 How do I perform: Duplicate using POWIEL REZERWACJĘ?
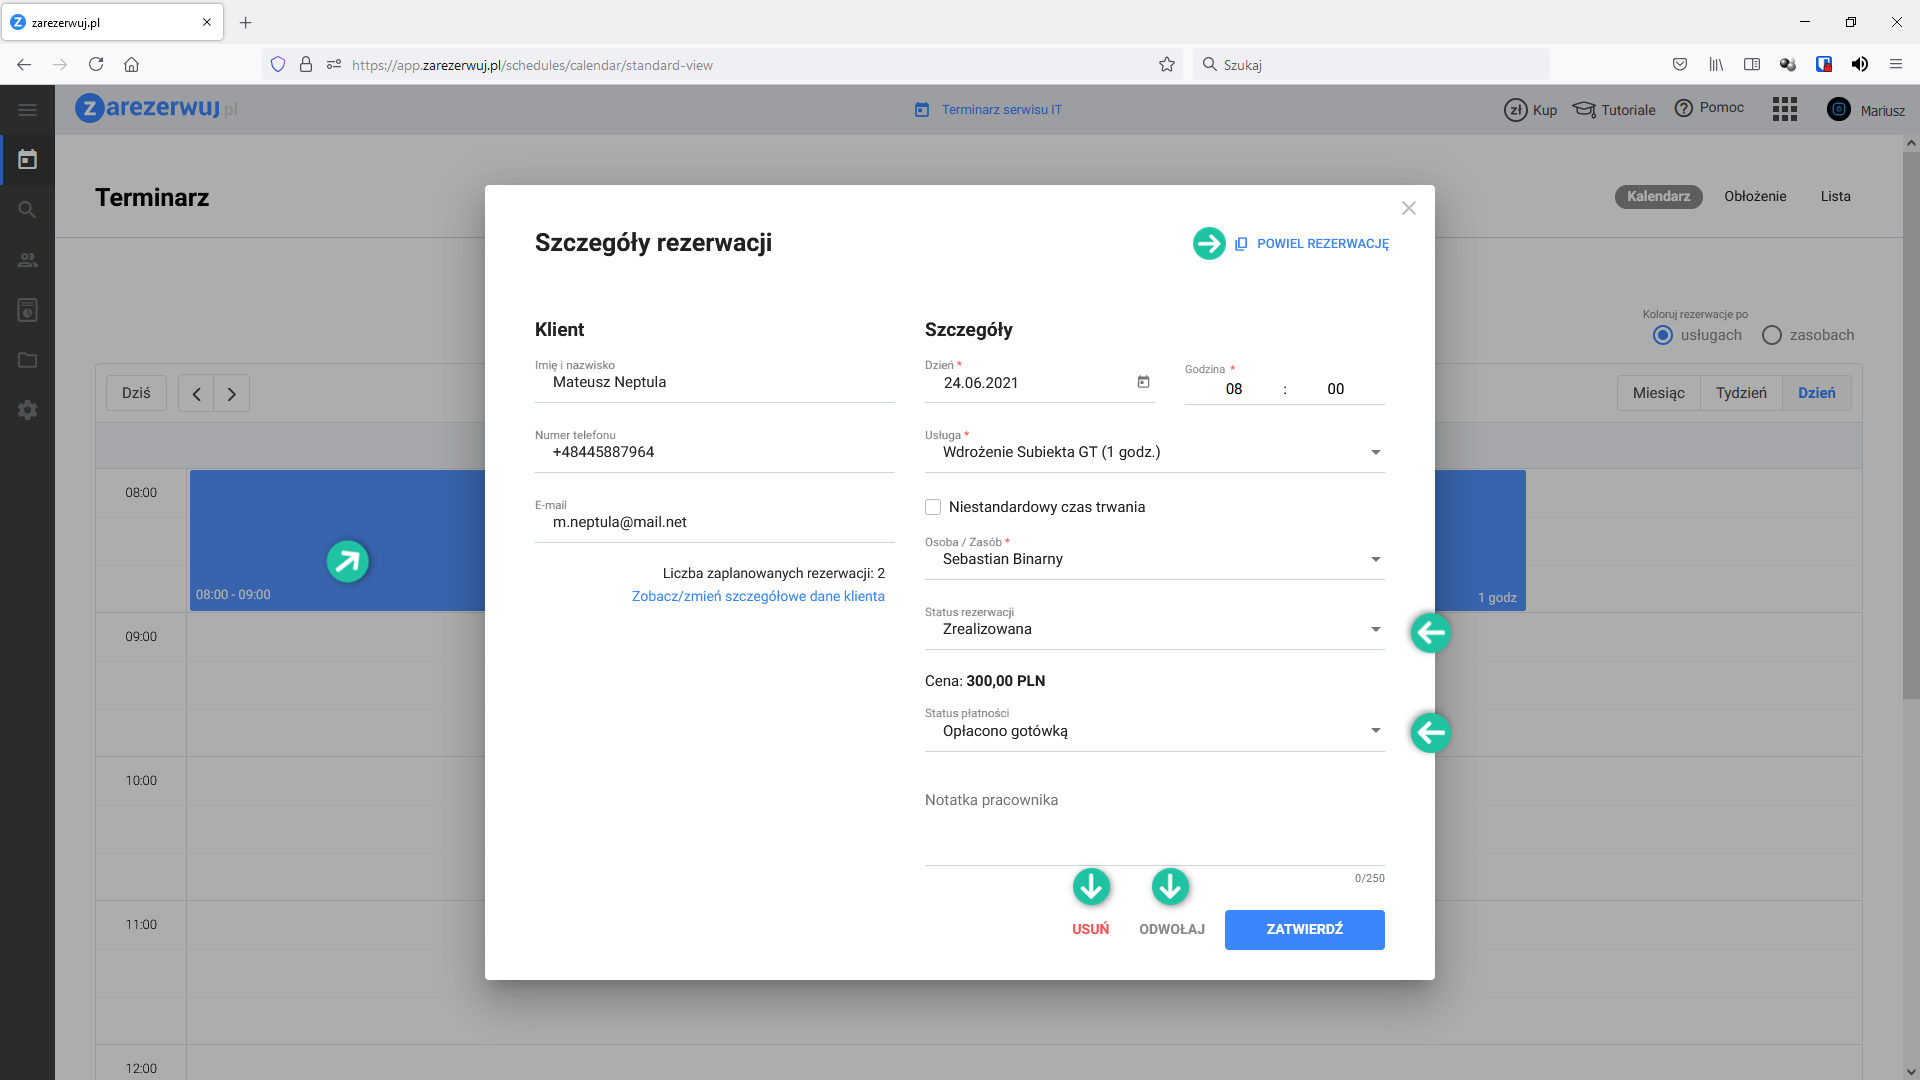click(x=1311, y=244)
